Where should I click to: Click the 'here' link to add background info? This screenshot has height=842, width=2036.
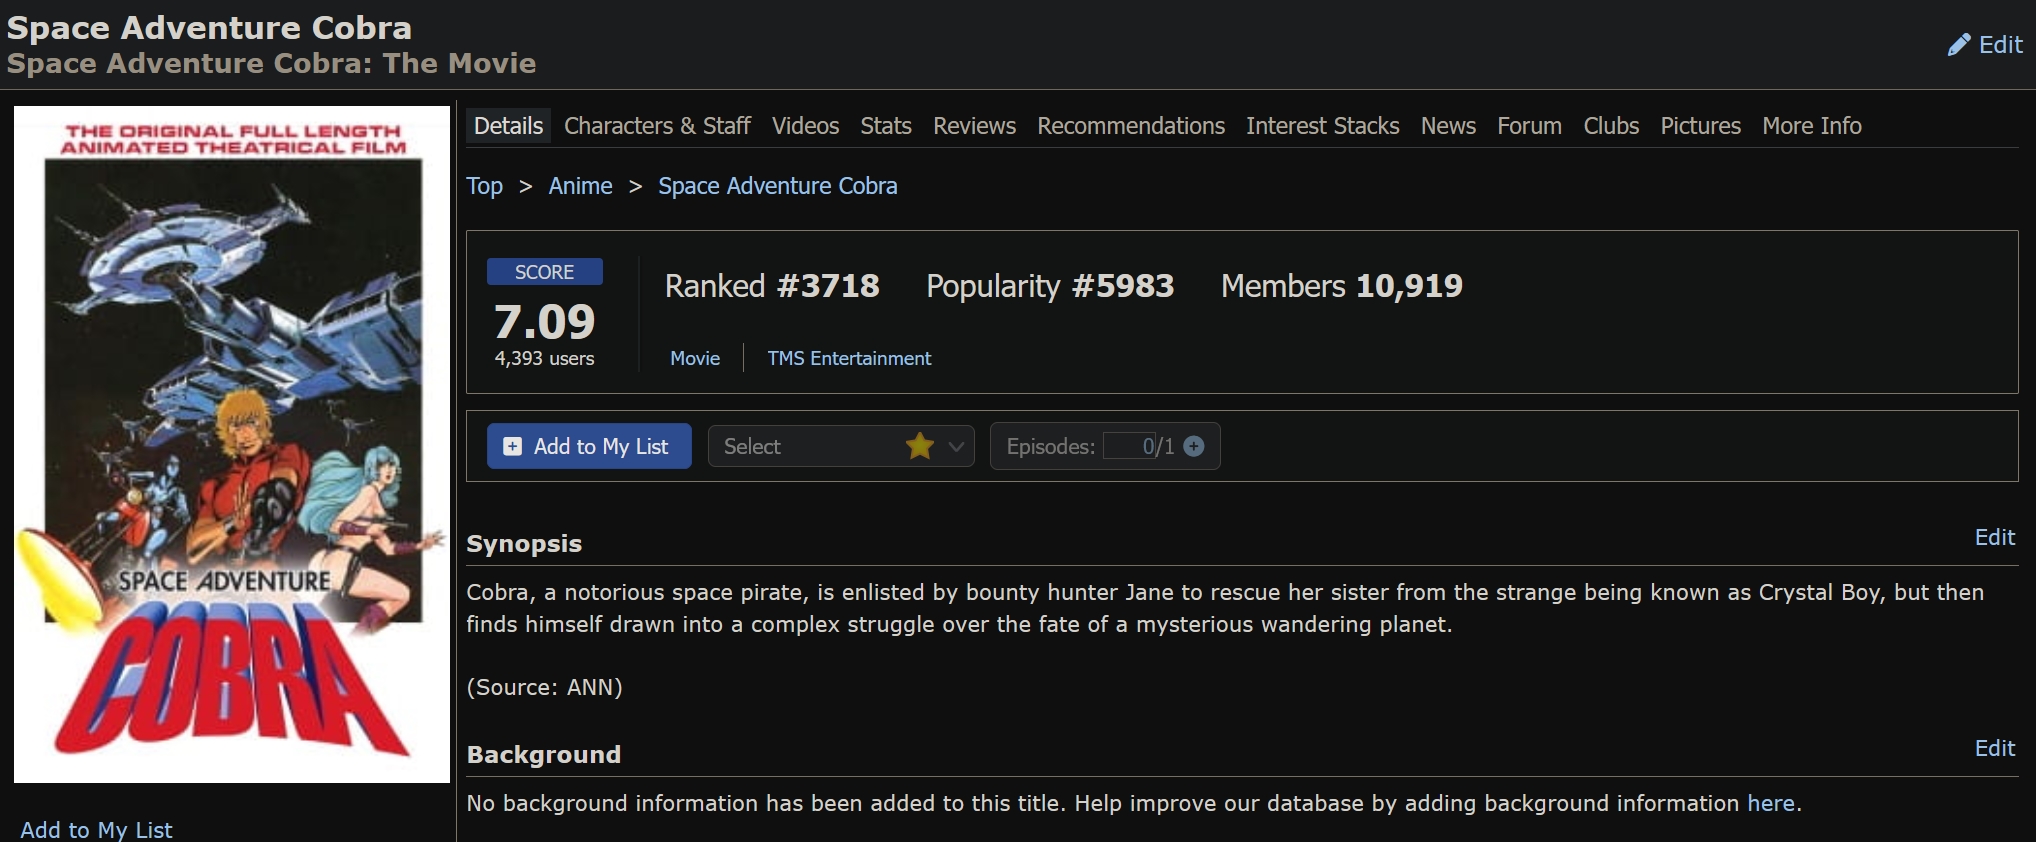click(x=1770, y=804)
